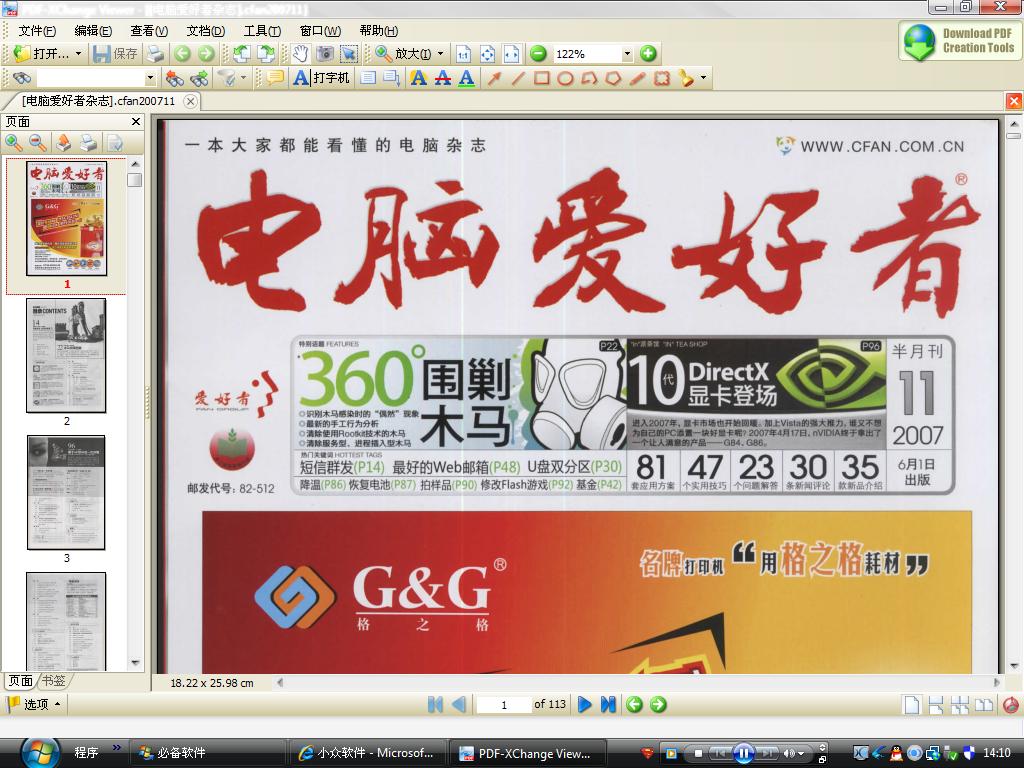Select the Polygon drawing tool
Viewport: 1024px width, 768px height.
click(613, 78)
